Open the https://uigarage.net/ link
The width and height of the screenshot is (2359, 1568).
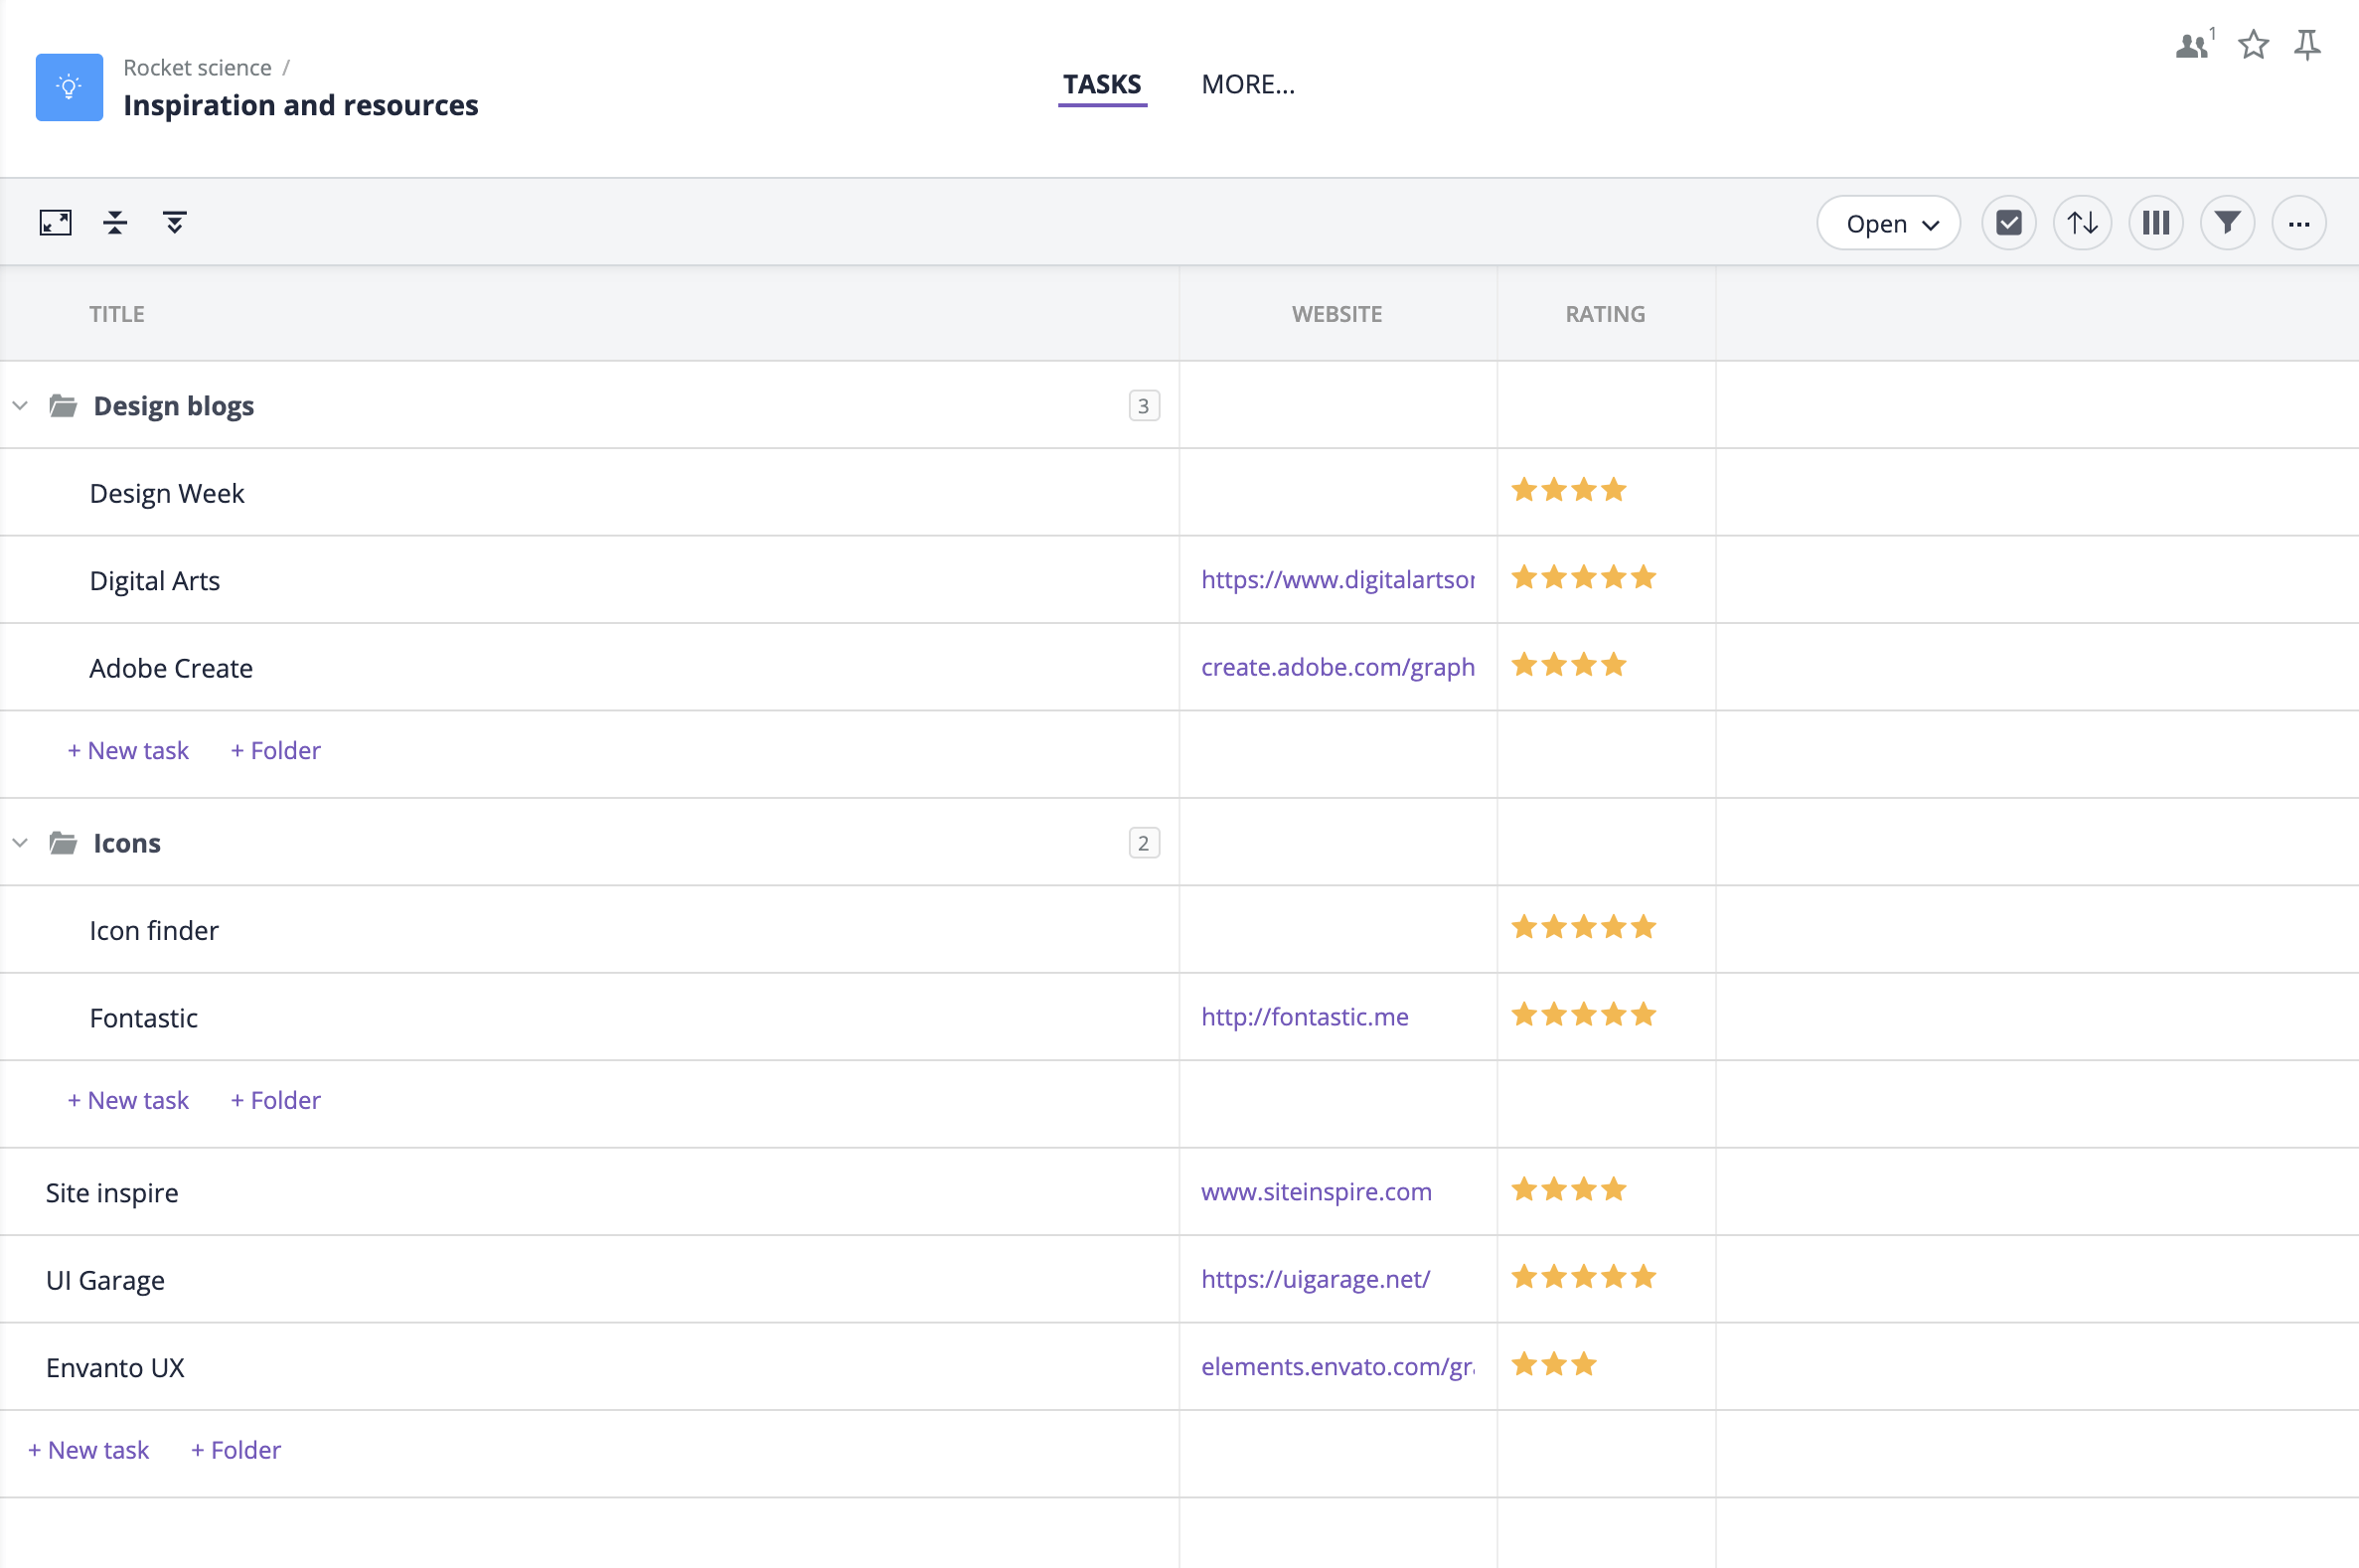click(x=1315, y=1279)
